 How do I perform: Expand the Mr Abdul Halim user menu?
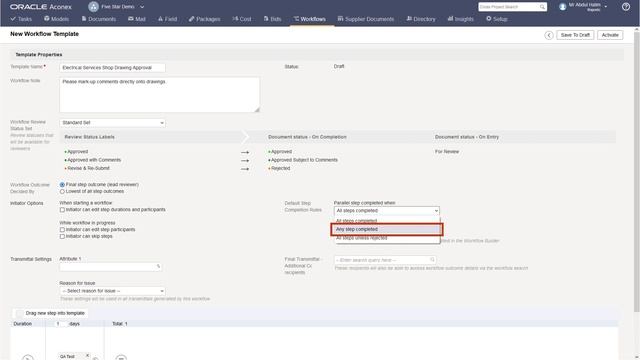(606, 7)
